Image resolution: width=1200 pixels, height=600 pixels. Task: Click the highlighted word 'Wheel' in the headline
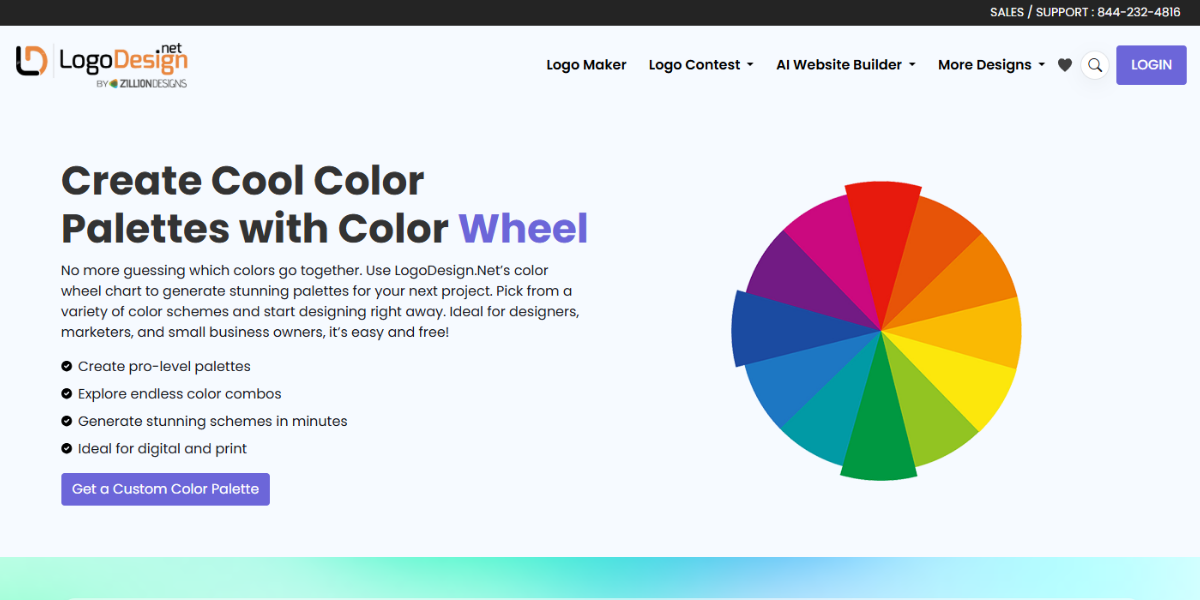coord(523,228)
